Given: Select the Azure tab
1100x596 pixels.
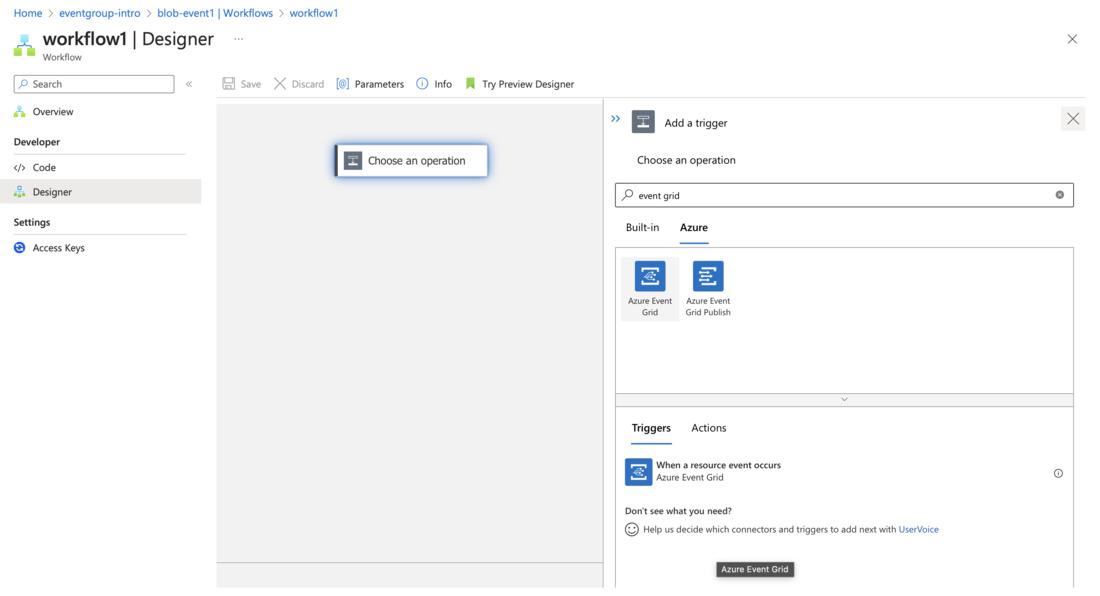Looking at the screenshot, I should 694,227.
